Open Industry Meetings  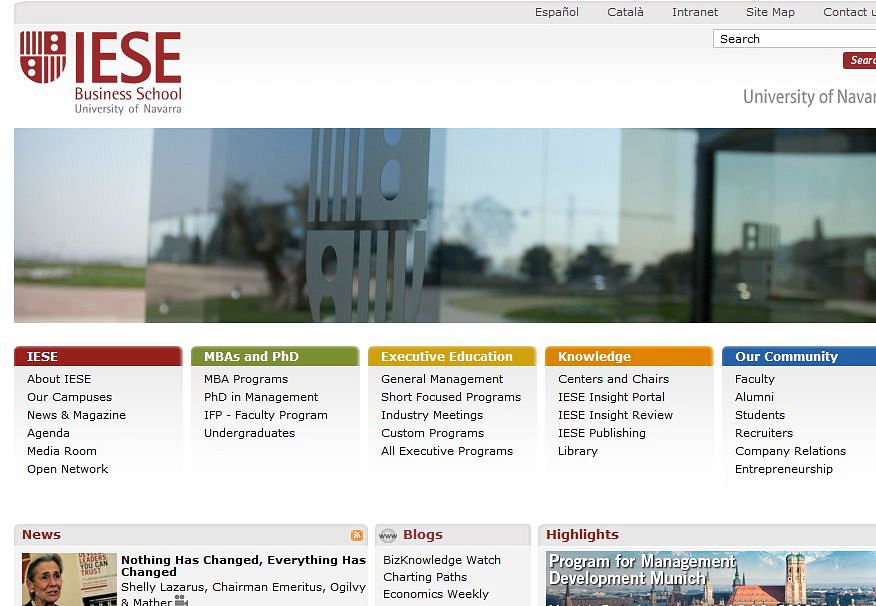pyautogui.click(x=432, y=415)
